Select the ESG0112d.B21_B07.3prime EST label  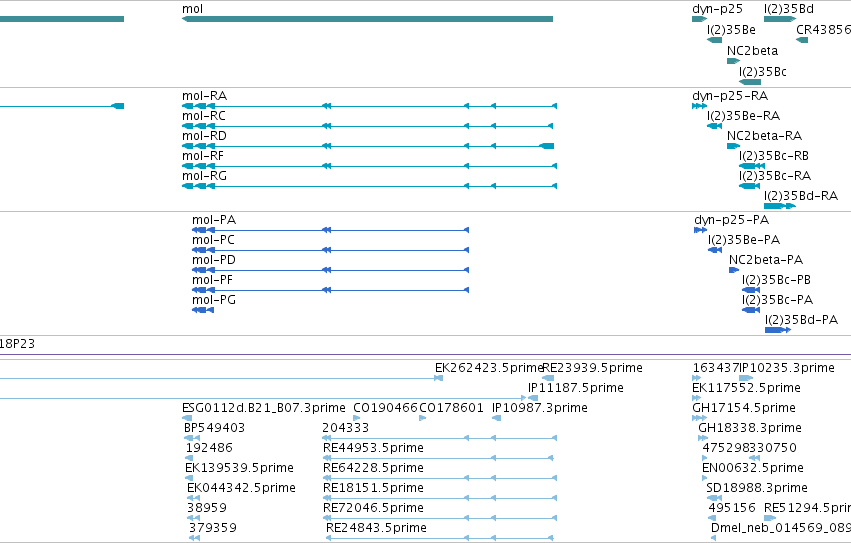(x=264, y=408)
